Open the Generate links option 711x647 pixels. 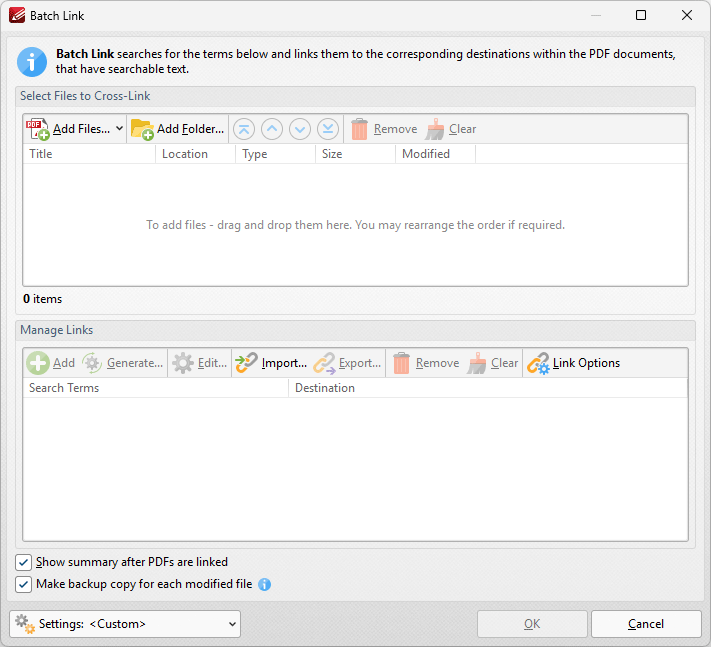(122, 363)
